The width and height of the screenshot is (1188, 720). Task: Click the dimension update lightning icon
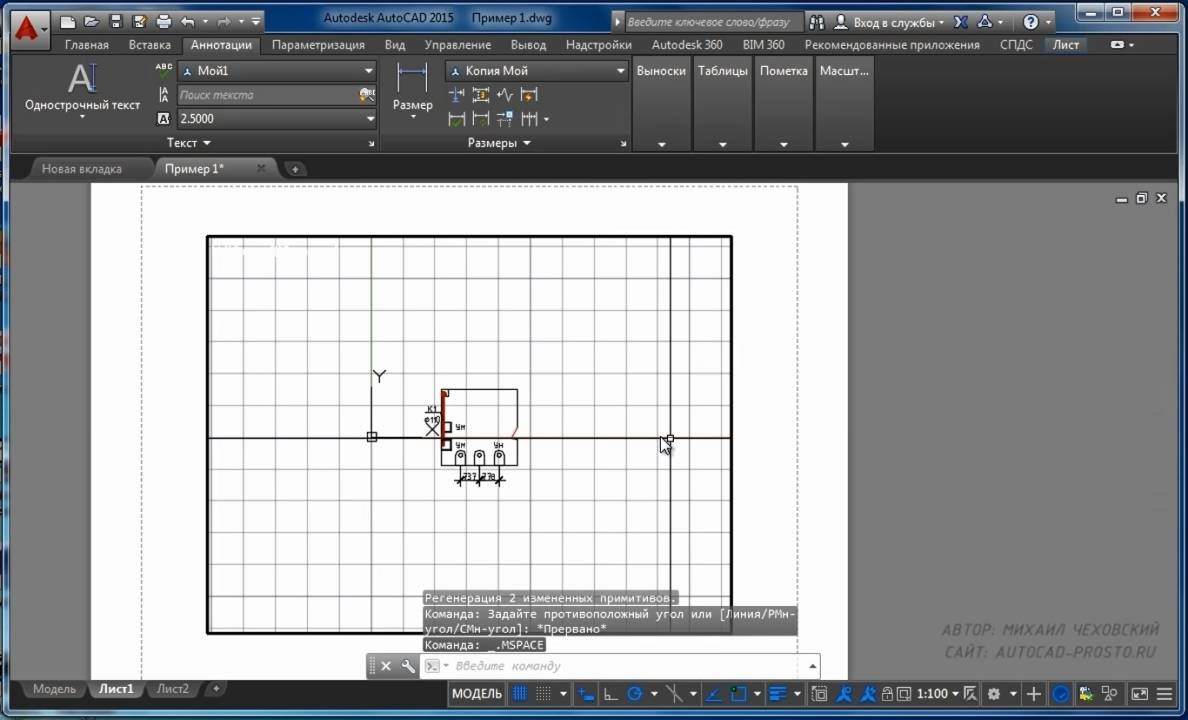coord(529,95)
